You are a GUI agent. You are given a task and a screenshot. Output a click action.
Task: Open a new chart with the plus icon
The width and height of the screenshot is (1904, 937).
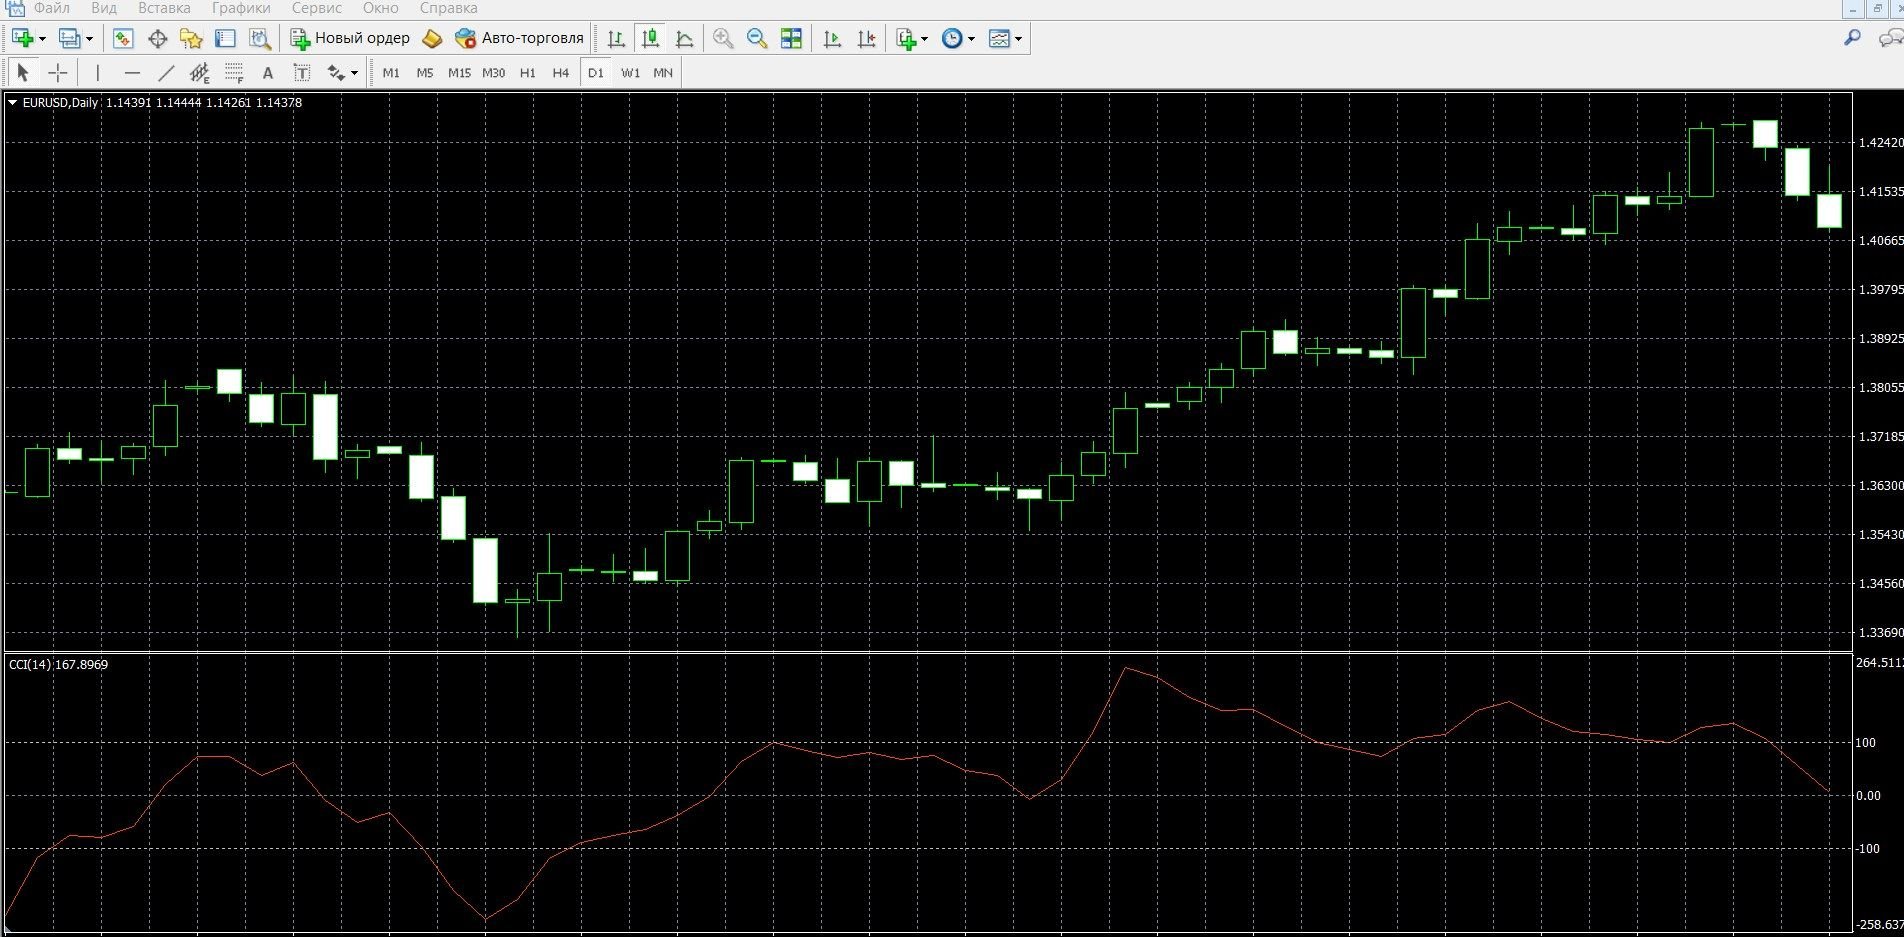tap(23, 39)
